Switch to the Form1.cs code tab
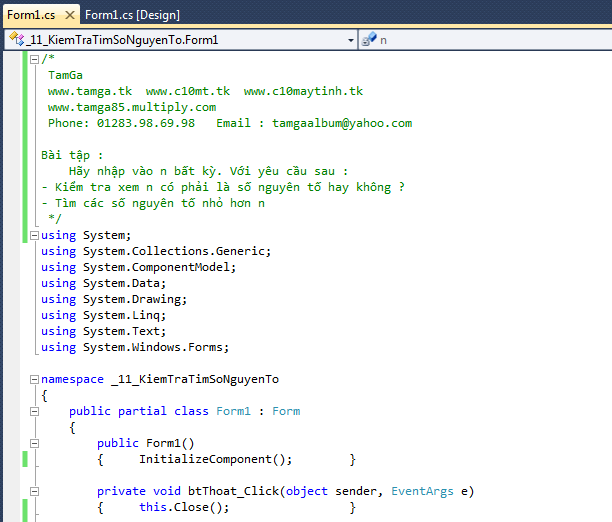The image size is (612, 522). pyautogui.click(x=31, y=15)
